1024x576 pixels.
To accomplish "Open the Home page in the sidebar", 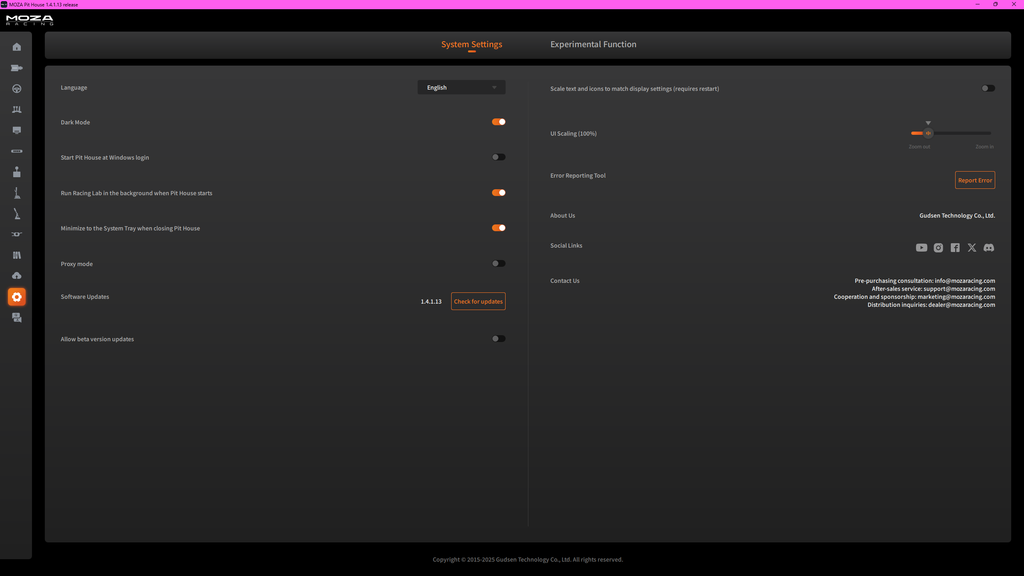I will pos(16,47).
